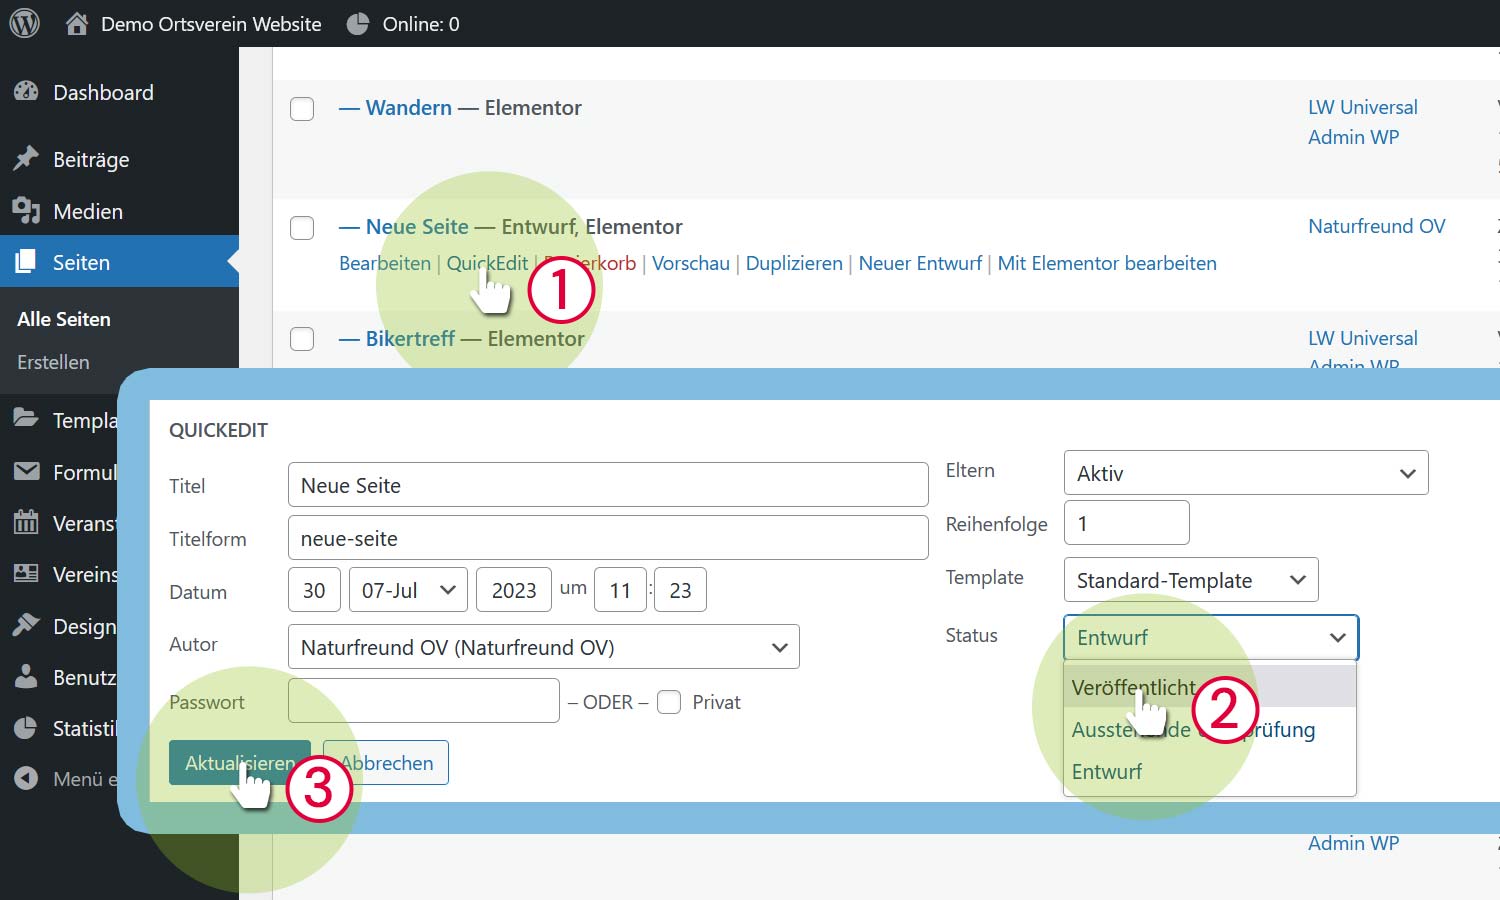Open the Eltern dropdown showing Aktiv
Screen dimensions: 1500x900
pyautogui.click(x=1246, y=473)
